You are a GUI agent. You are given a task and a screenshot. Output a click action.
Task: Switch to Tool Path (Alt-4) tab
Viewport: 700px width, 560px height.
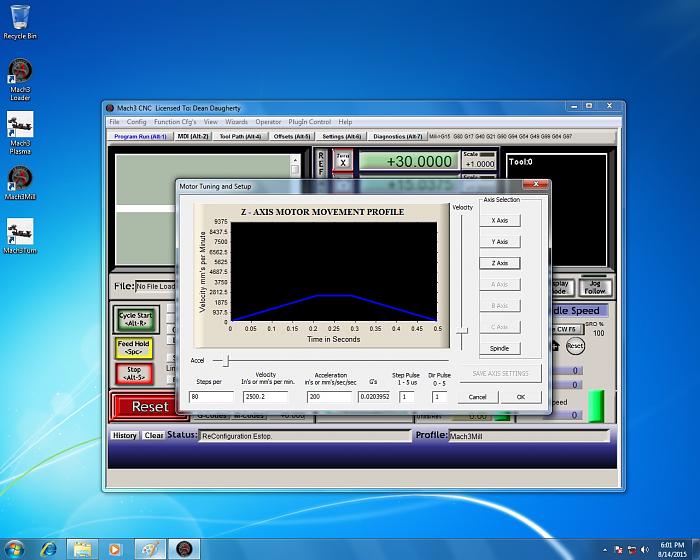[x=240, y=136]
